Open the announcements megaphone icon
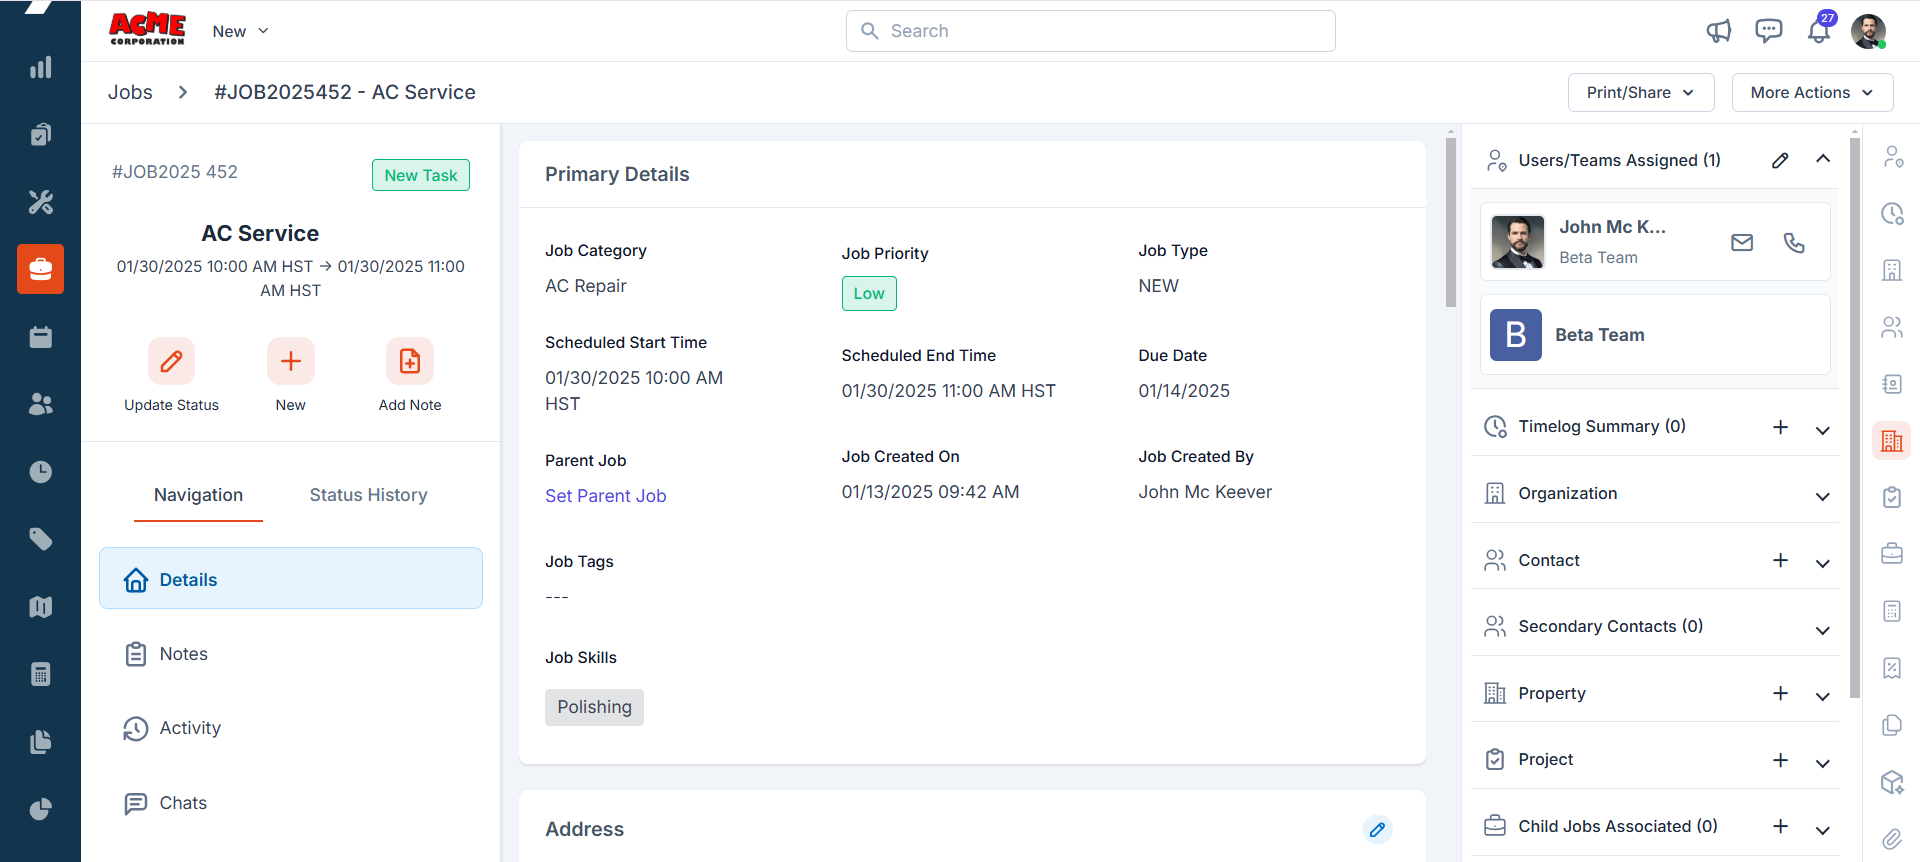Image resolution: width=1920 pixels, height=862 pixels. [x=1718, y=31]
